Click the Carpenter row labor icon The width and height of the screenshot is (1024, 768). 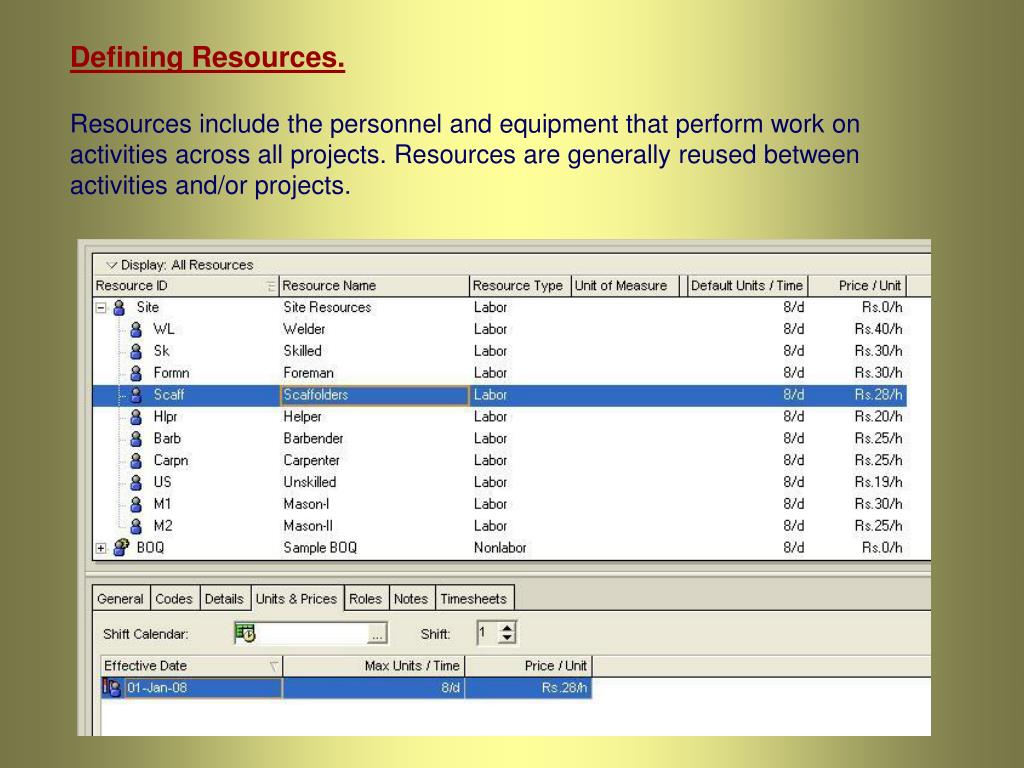pos(136,461)
